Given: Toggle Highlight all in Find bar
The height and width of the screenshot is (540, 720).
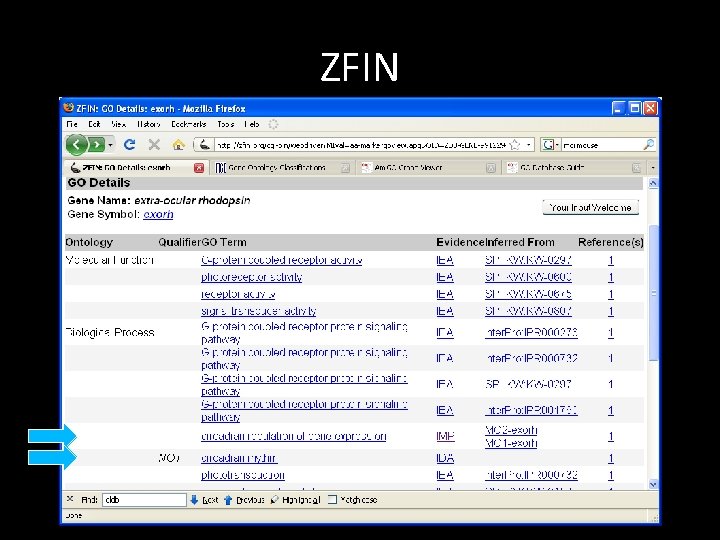Looking at the screenshot, I should tap(295, 500).
